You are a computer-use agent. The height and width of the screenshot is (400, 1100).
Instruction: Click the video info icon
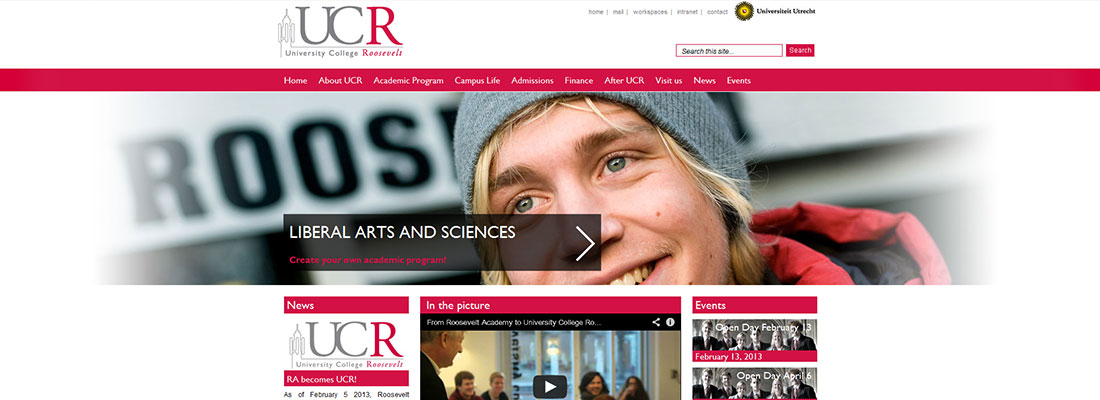coord(670,322)
